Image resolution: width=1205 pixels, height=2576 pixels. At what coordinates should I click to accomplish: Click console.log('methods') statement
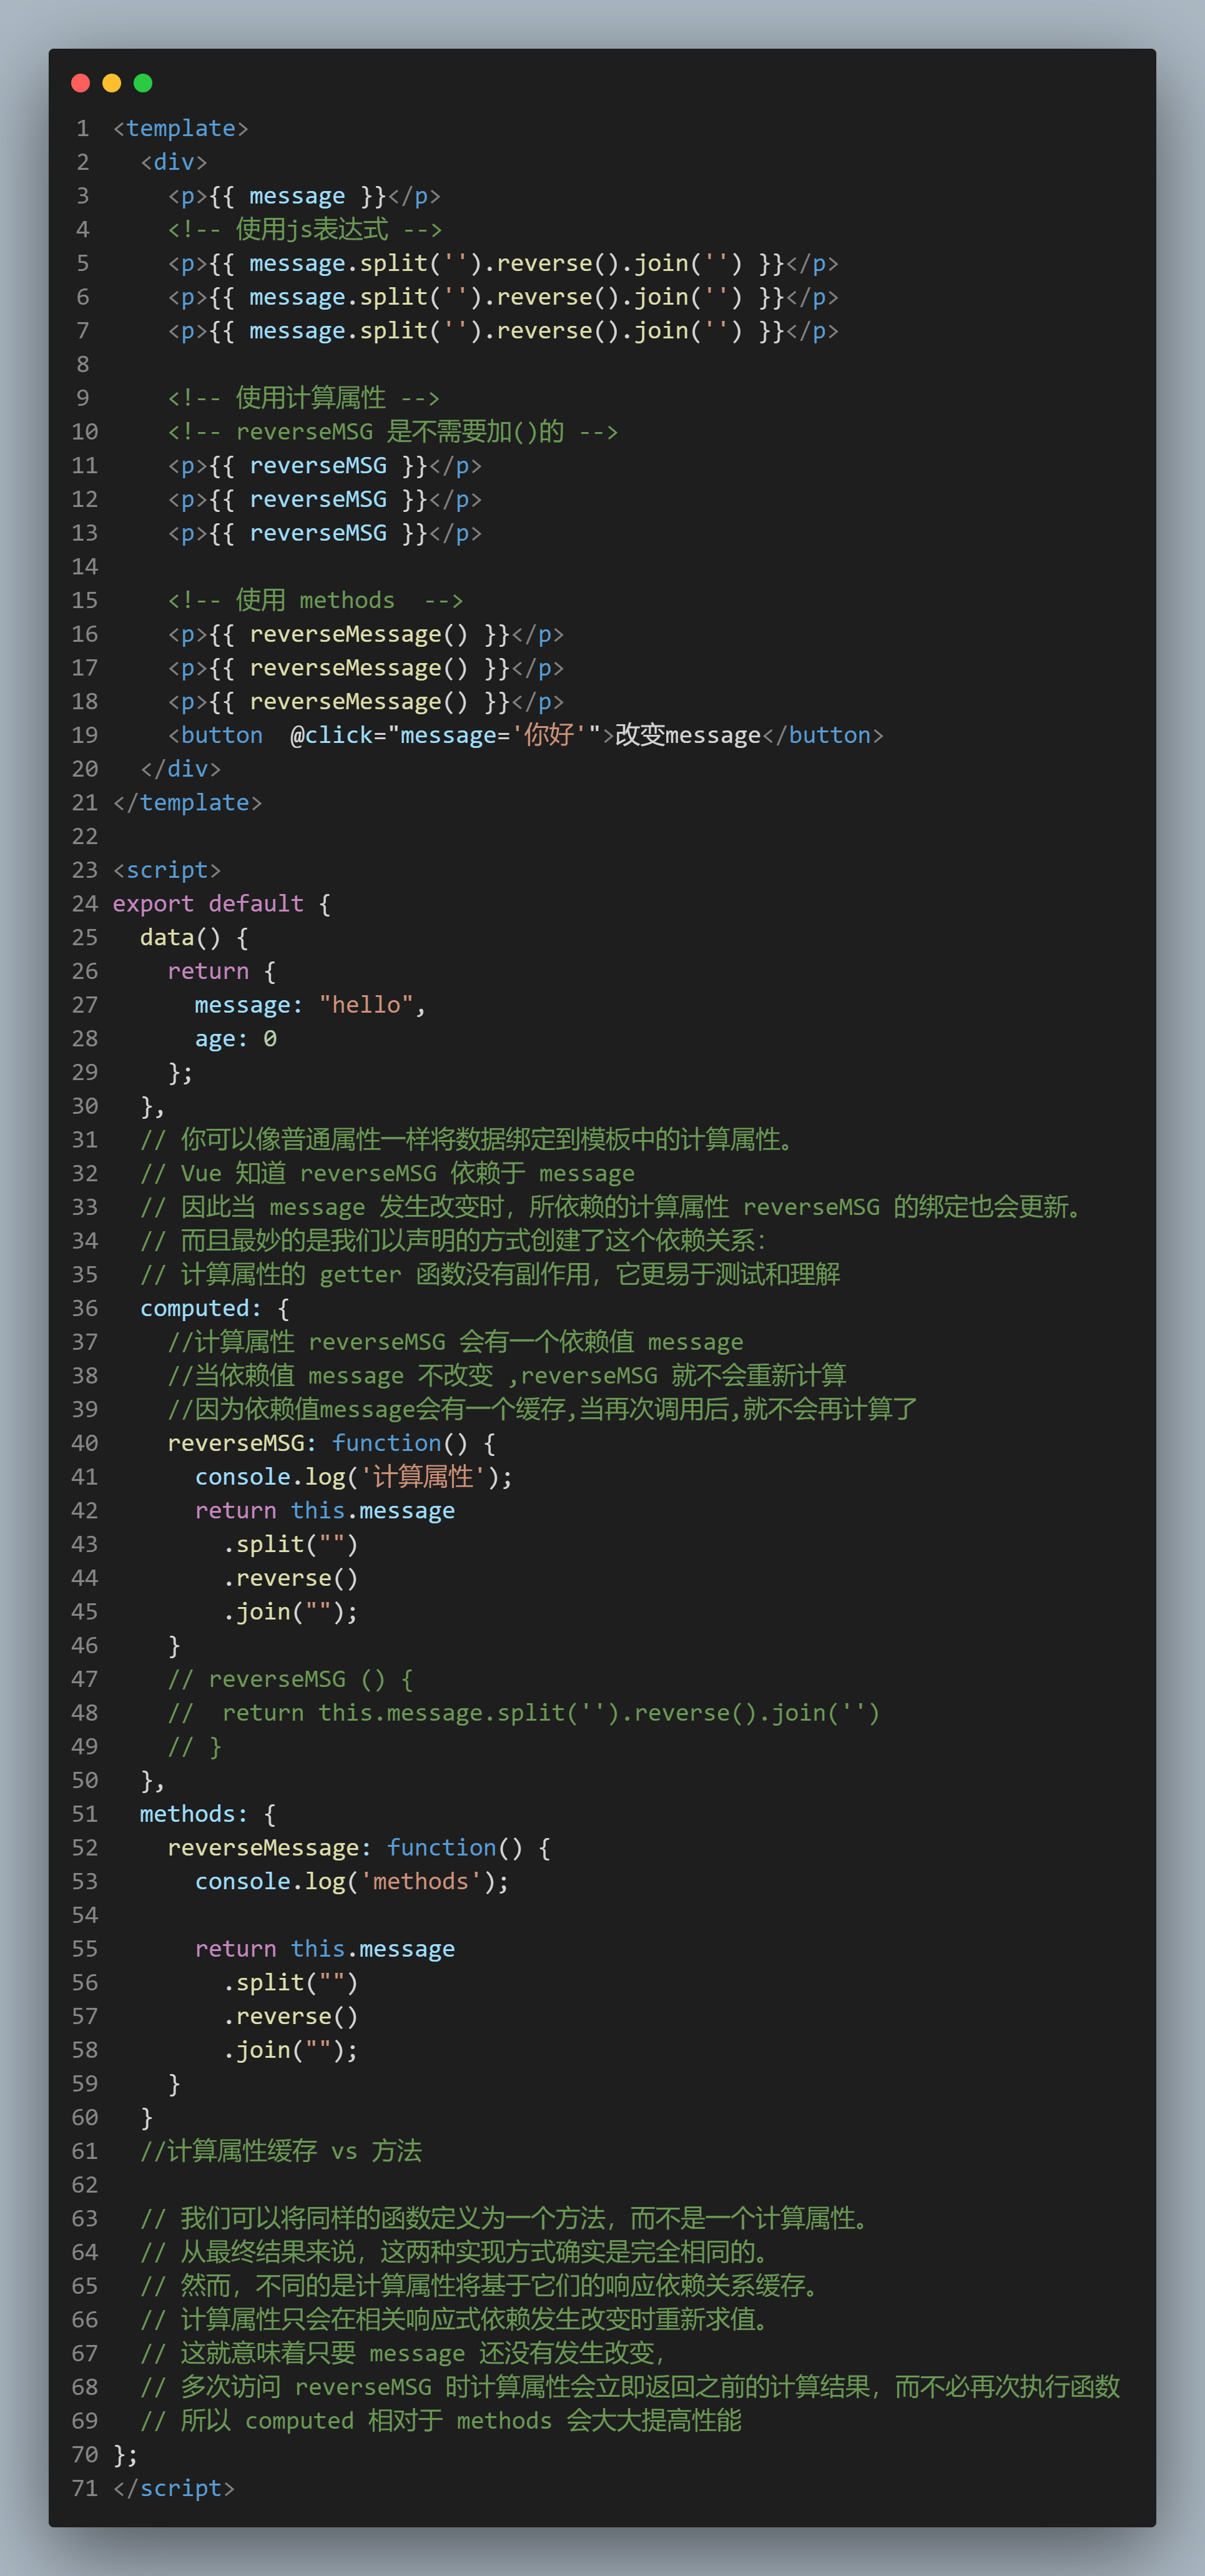[351, 1881]
